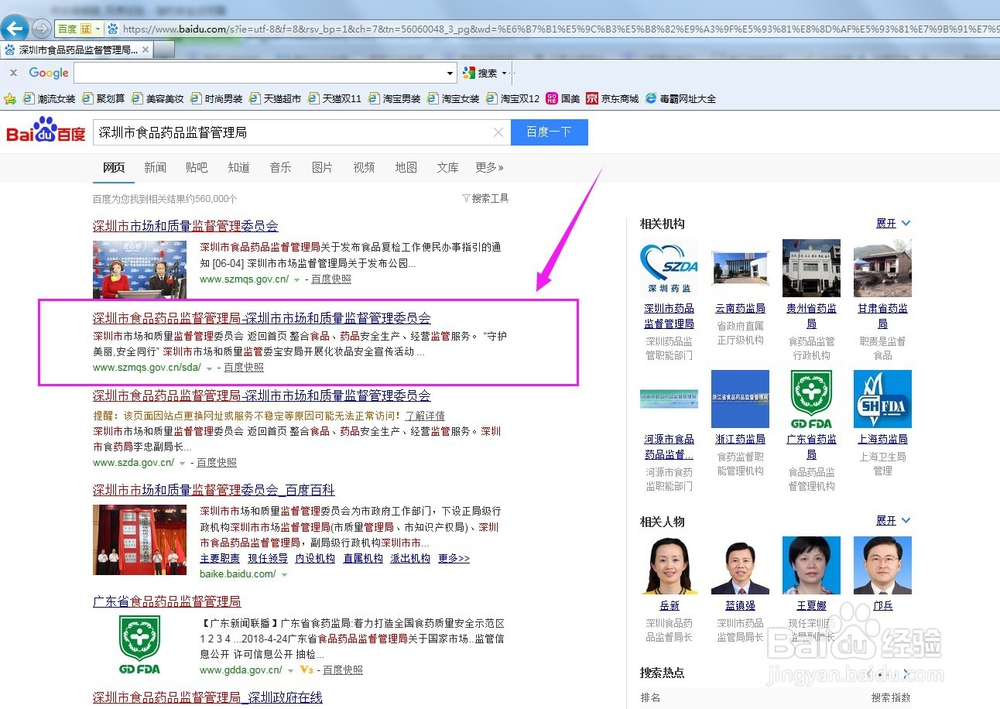Click the Google toolbar search input field

point(260,73)
